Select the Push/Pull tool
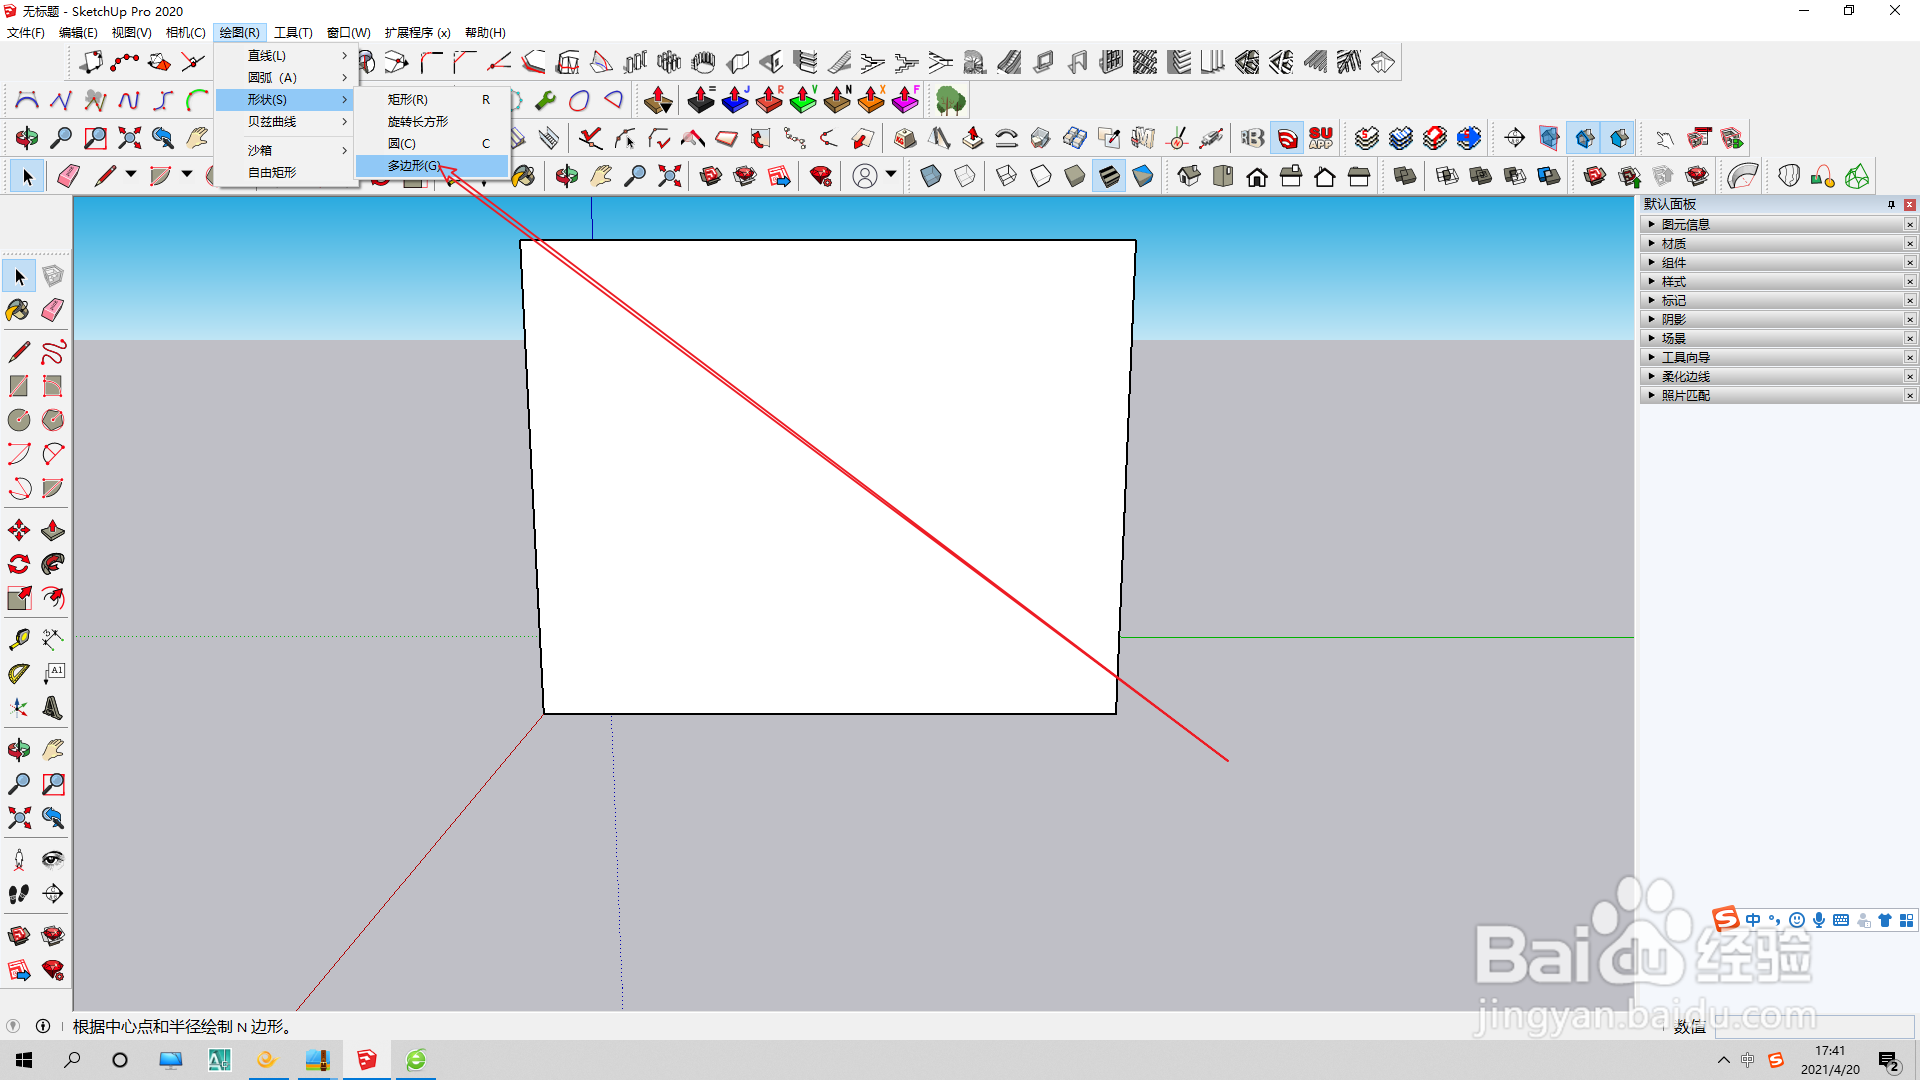The height and width of the screenshot is (1080, 1920). pos(53,531)
